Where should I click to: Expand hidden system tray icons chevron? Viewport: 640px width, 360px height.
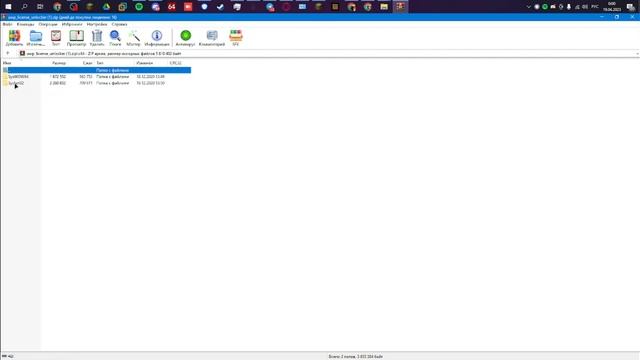(x=529, y=7)
